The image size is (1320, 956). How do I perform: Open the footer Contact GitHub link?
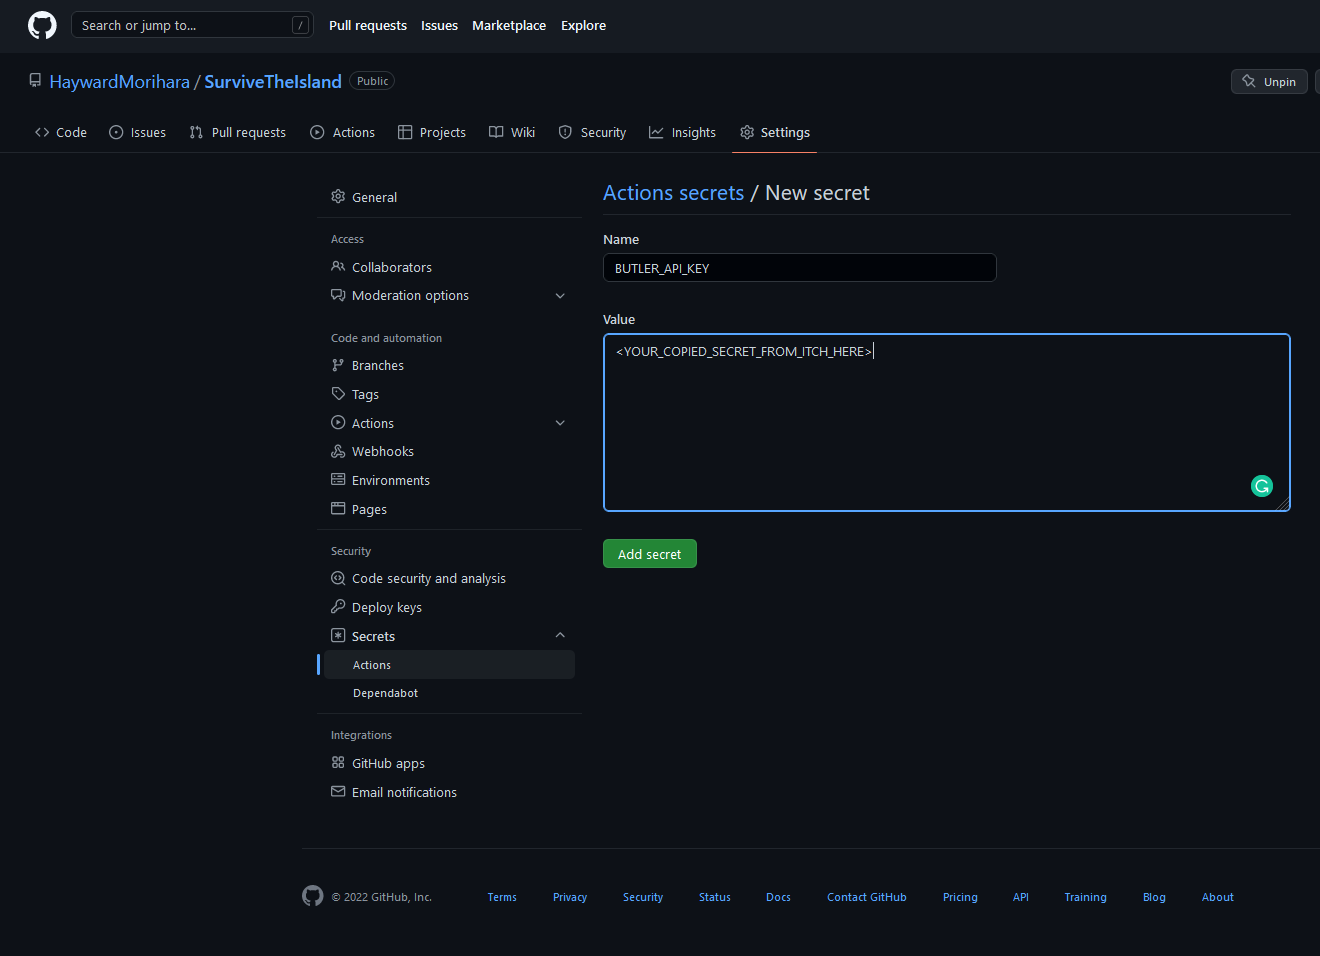tap(867, 897)
